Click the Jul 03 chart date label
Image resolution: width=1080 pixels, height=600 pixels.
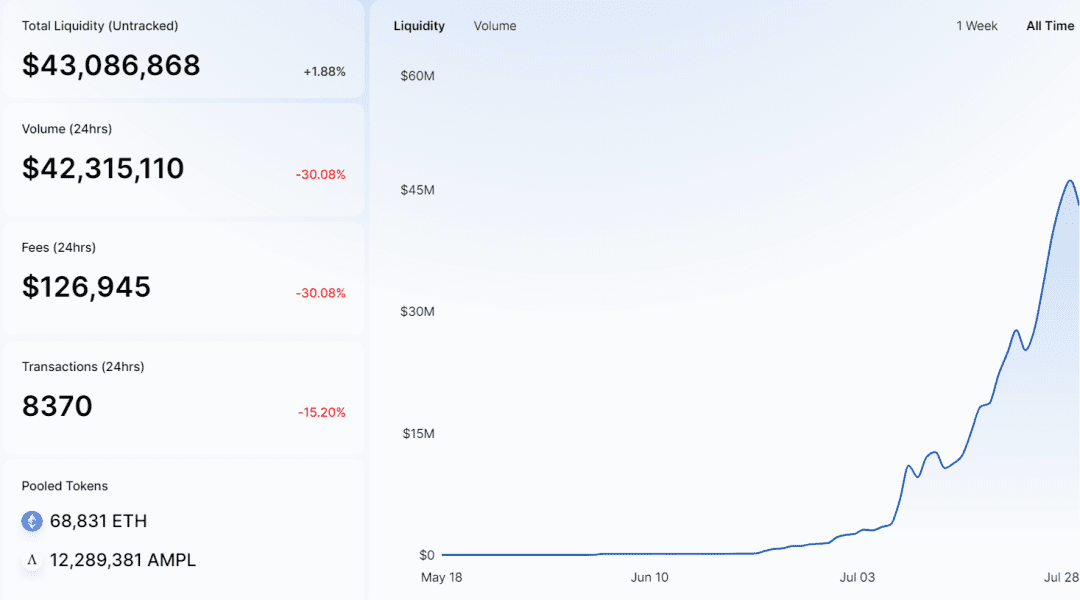(x=857, y=577)
